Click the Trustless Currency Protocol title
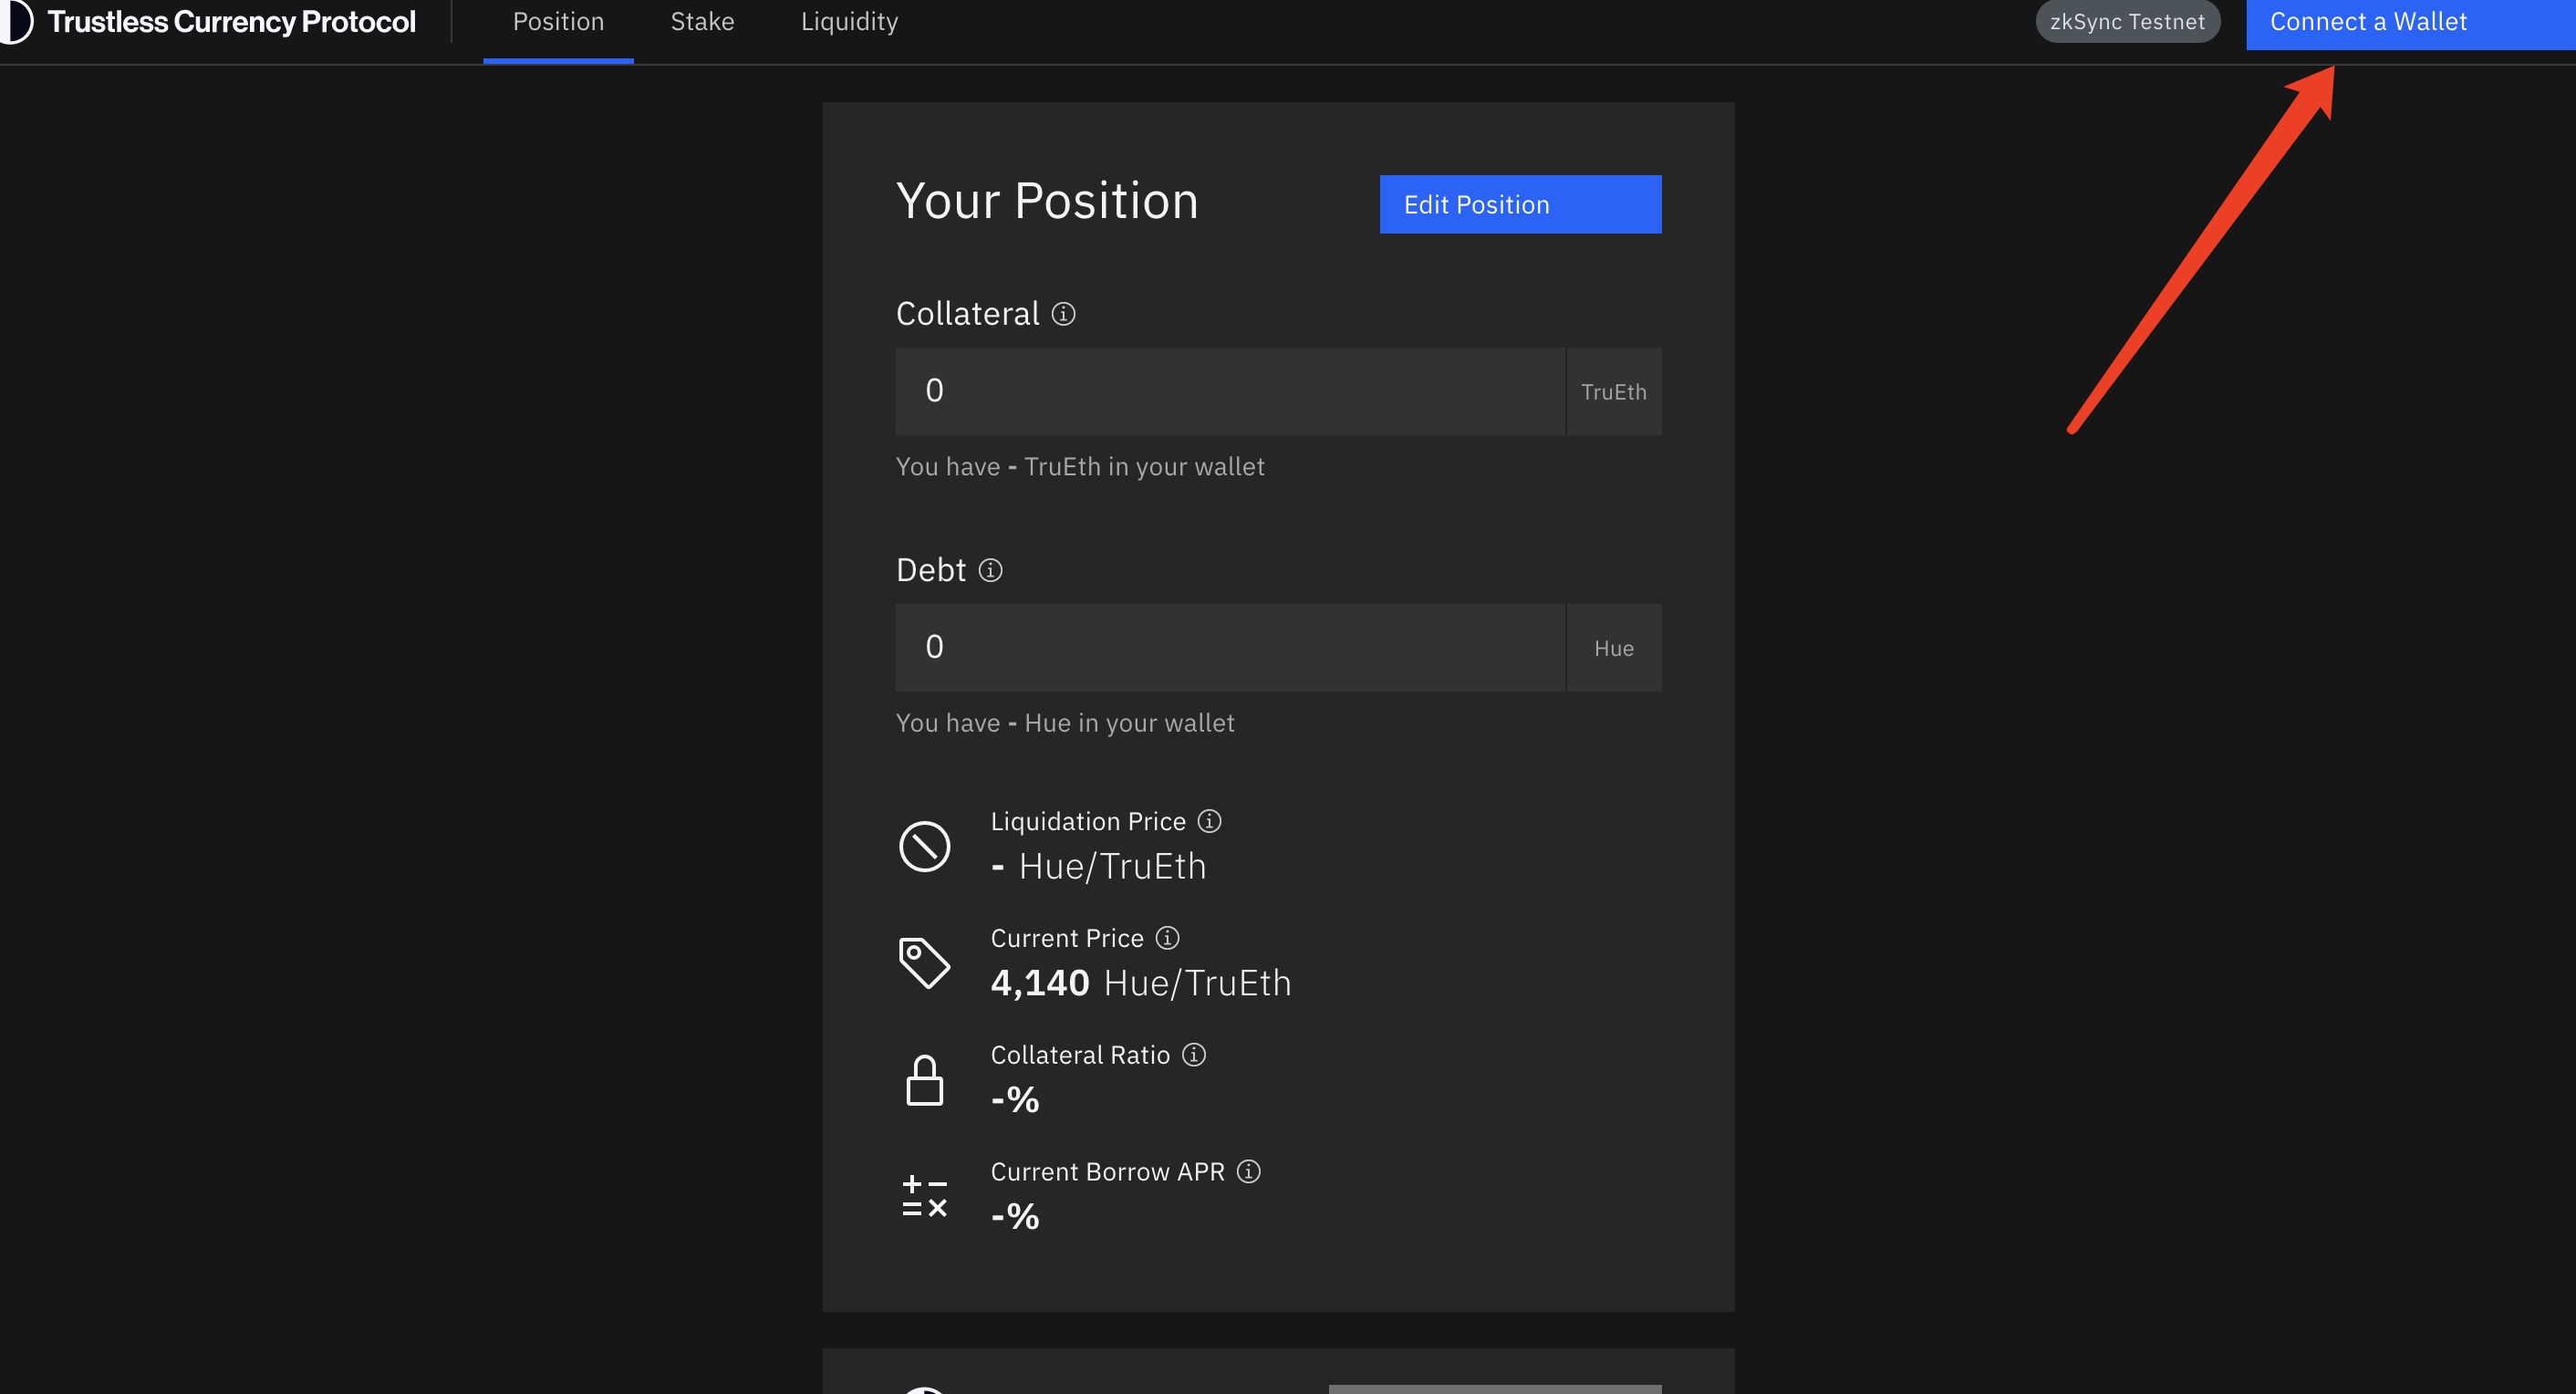This screenshot has width=2576, height=1394. point(232,22)
